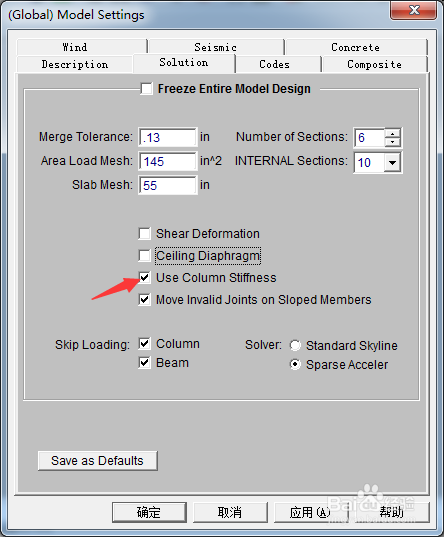Uncheck Use Column Stiffness

pos(145,277)
